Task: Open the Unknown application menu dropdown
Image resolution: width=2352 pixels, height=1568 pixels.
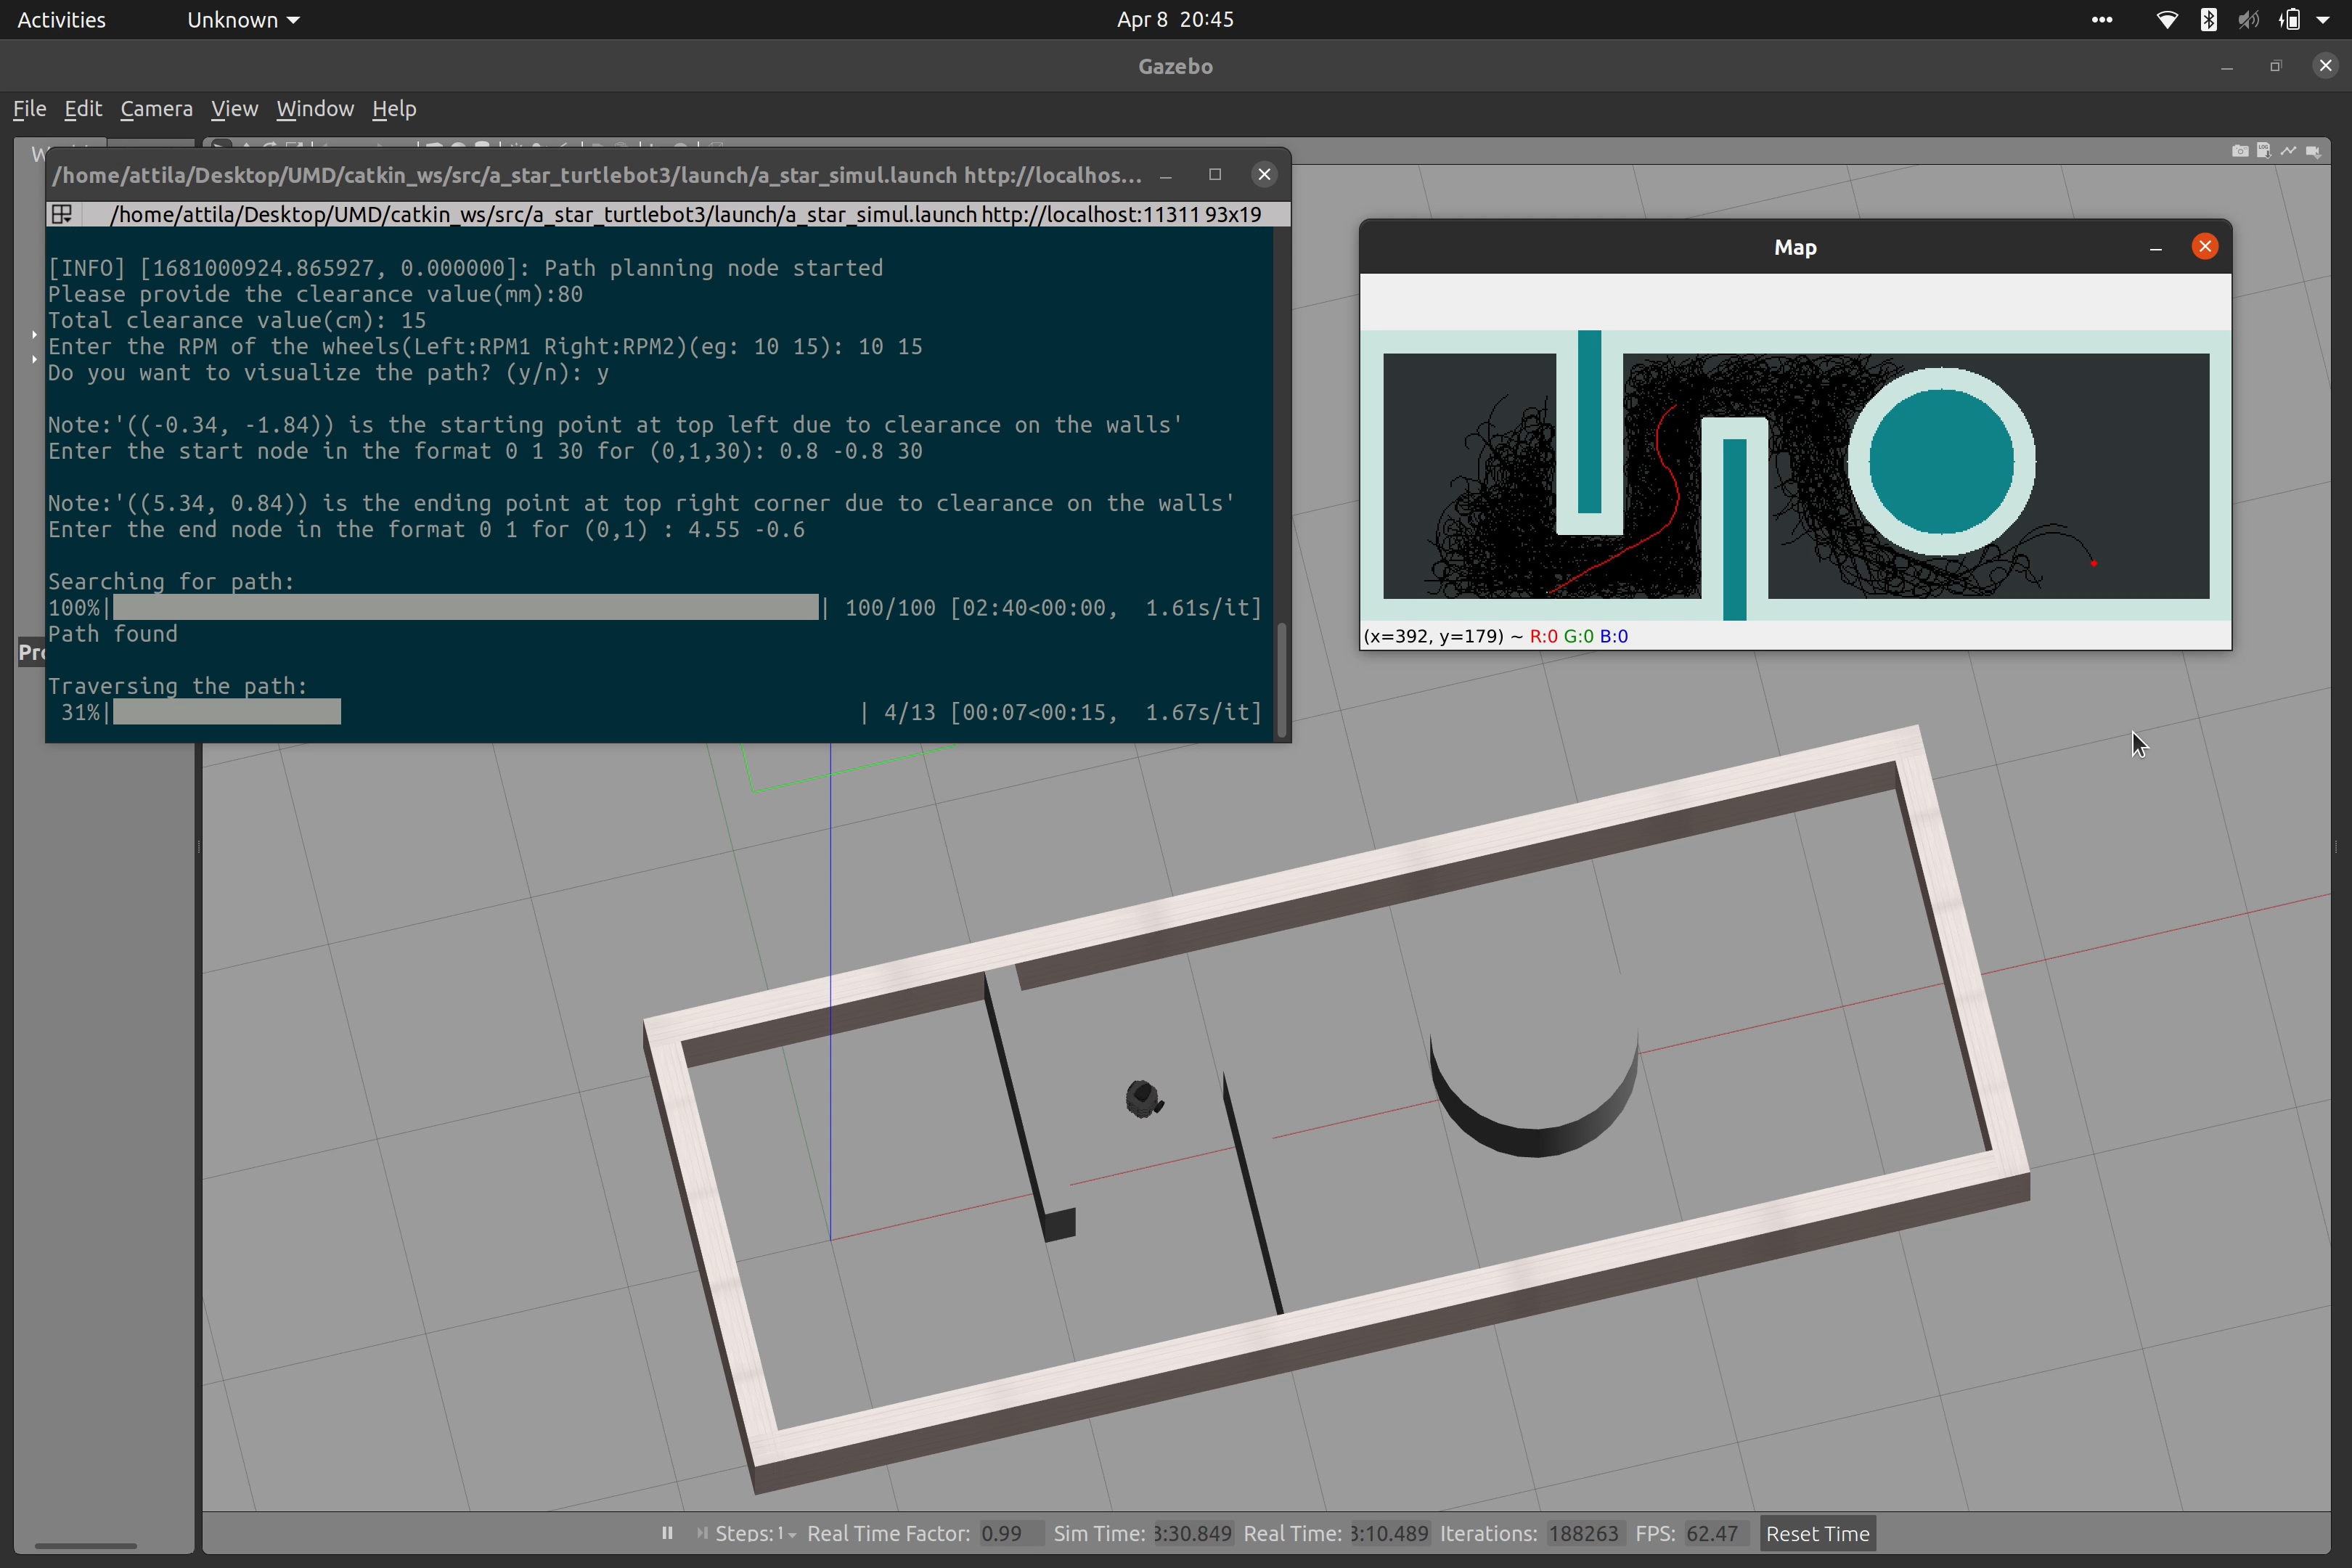Action: click(x=243, y=19)
